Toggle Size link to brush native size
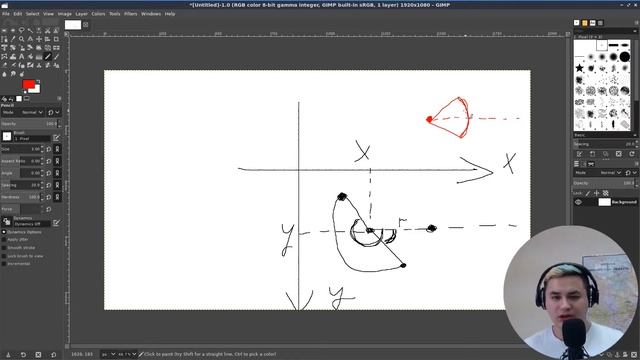The height and width of the screenshot is (360, 640). pos(58,149)
